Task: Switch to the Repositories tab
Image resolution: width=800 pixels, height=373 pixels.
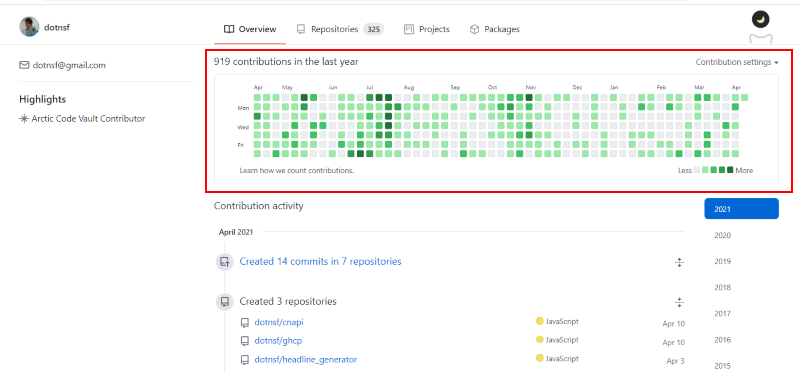Action: pyautogui.click(x=340, y=29)
